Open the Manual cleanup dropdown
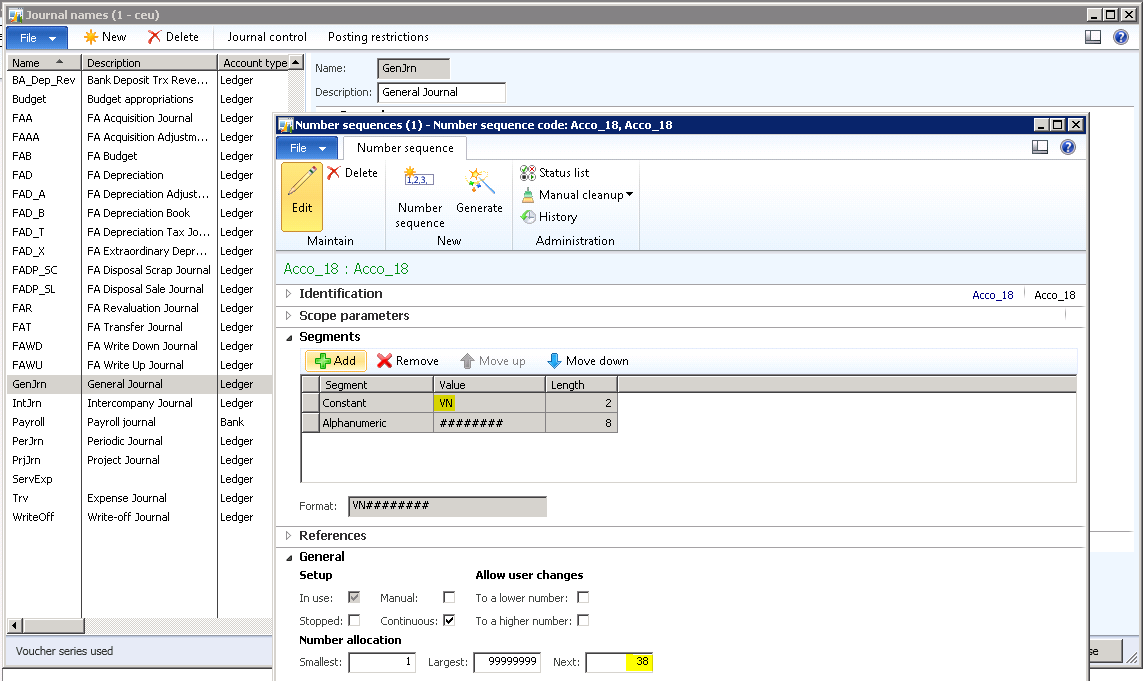Screen dimensions: 1143x681 [579, 195]
